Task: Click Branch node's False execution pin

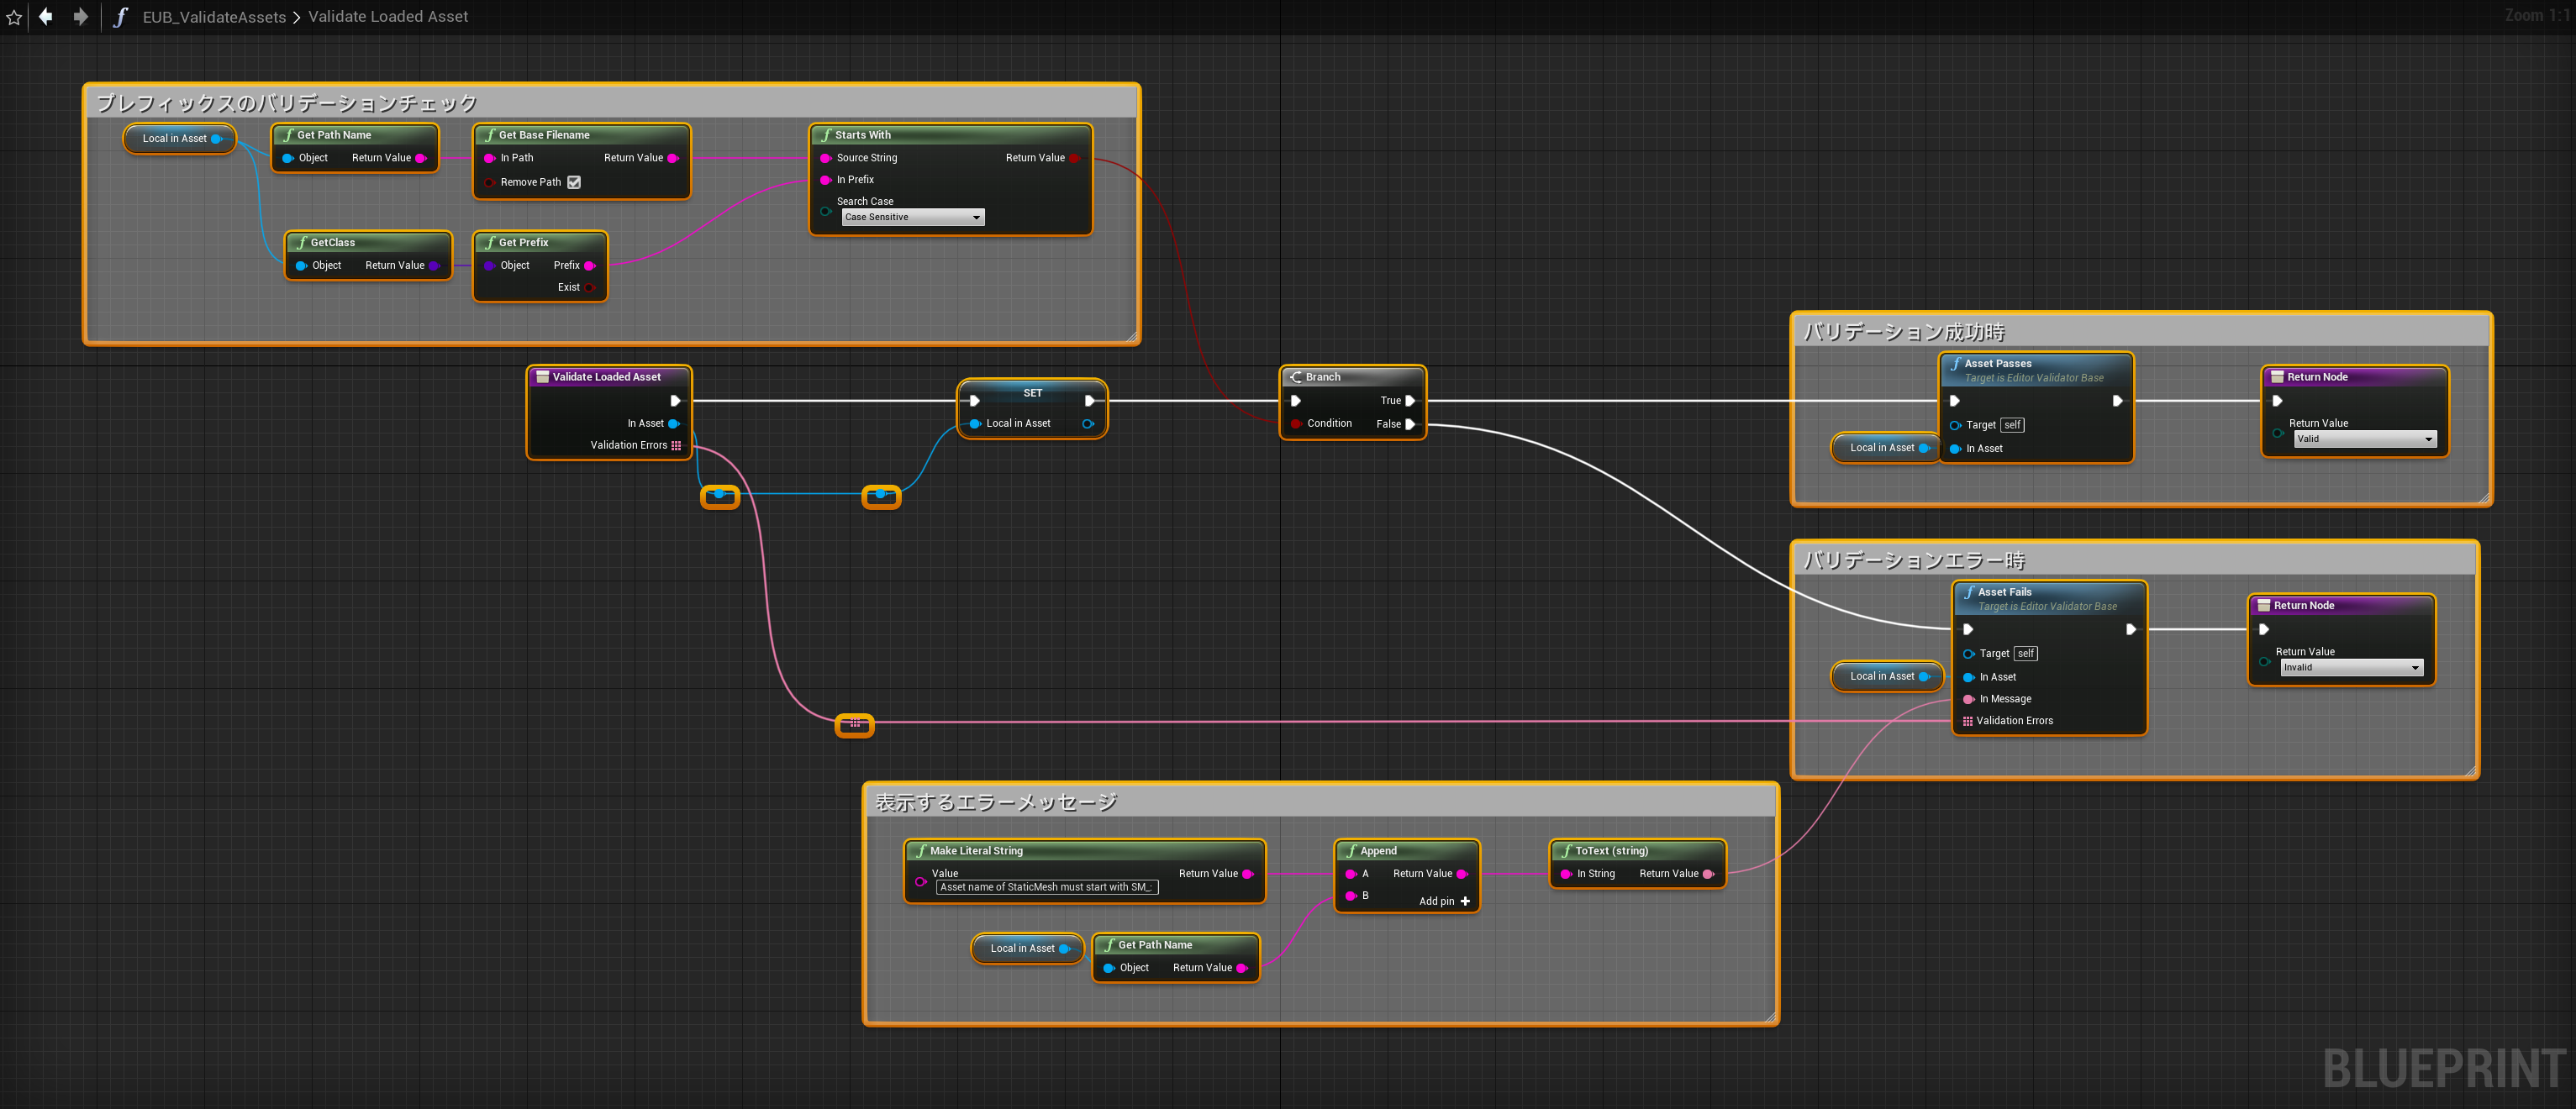Action: [1410, 424]
